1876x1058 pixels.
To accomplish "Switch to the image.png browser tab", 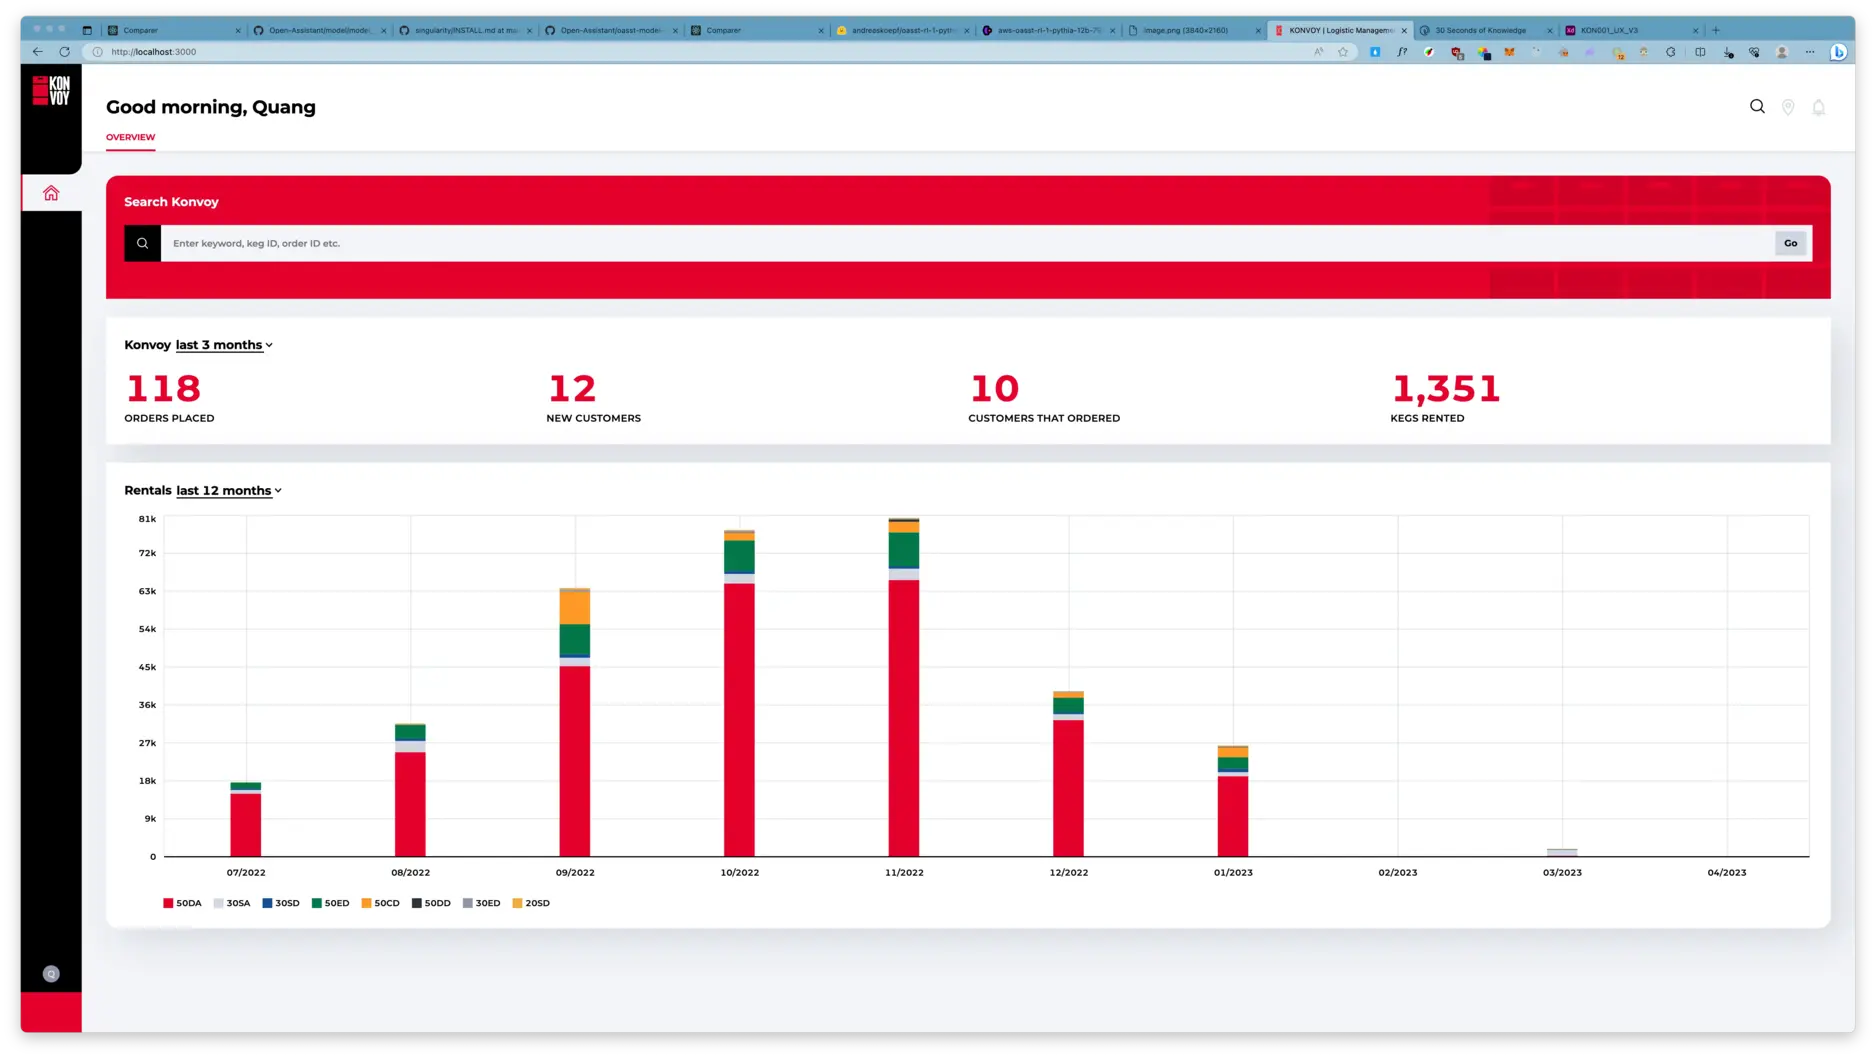I will [x=1194, y=30].
